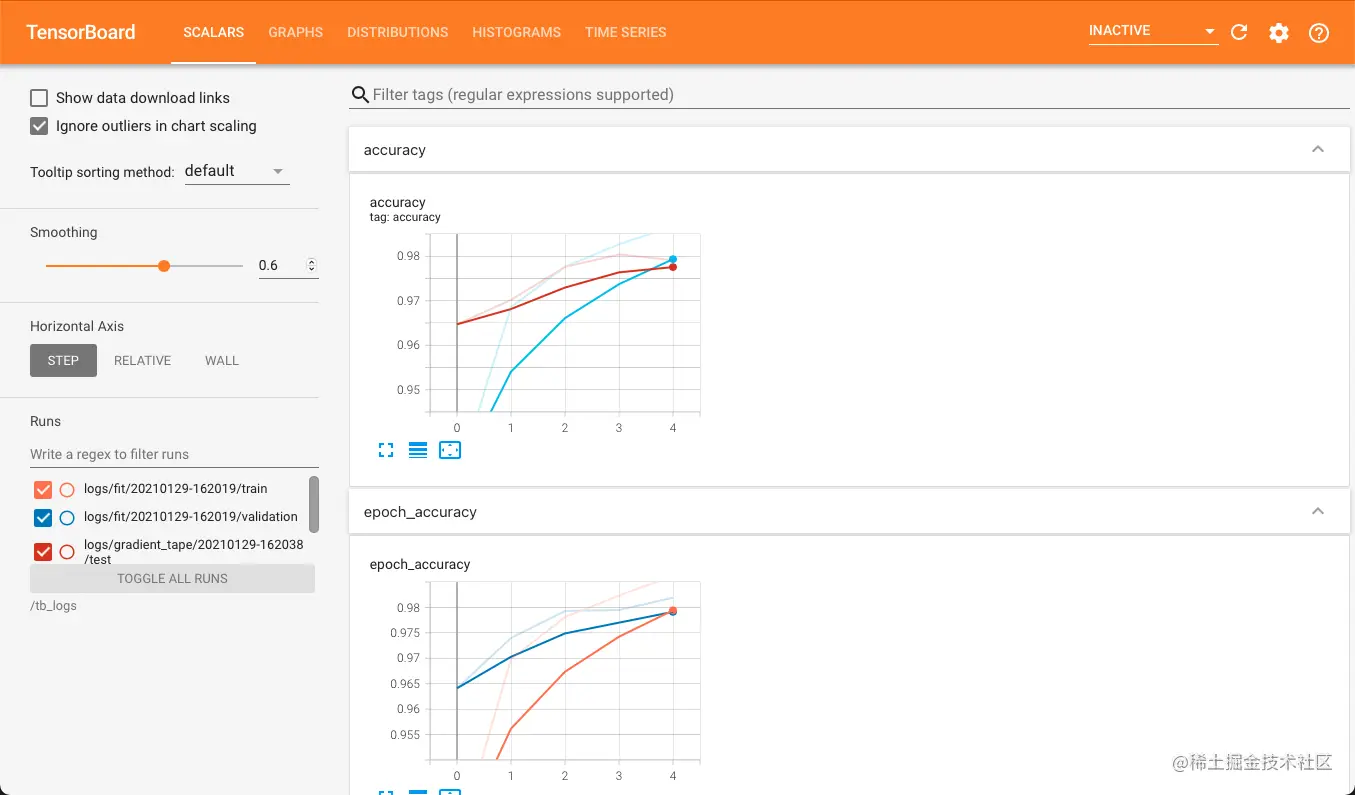
Task: Collapse the accuracy section
Action: (x=1318, y=149)
